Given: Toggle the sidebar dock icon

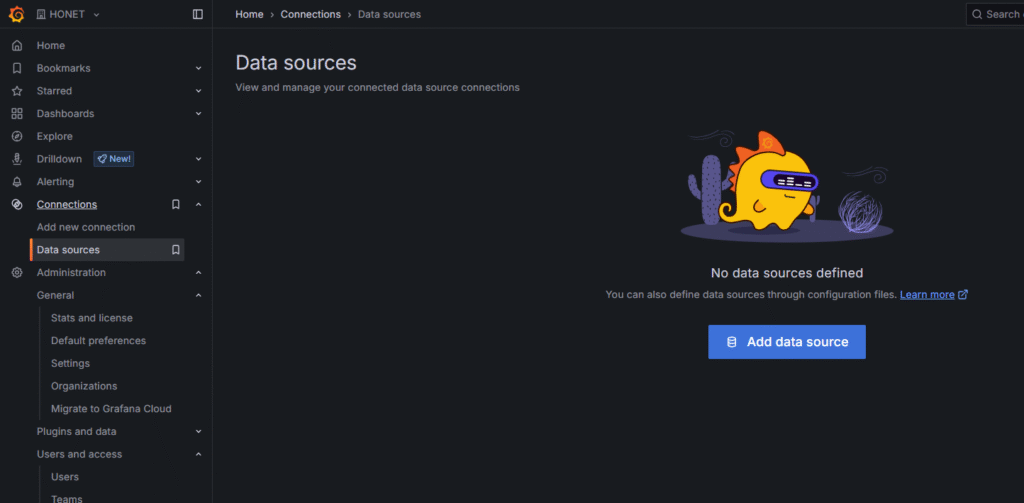Looking at the screenshot, I should [197, 14].
